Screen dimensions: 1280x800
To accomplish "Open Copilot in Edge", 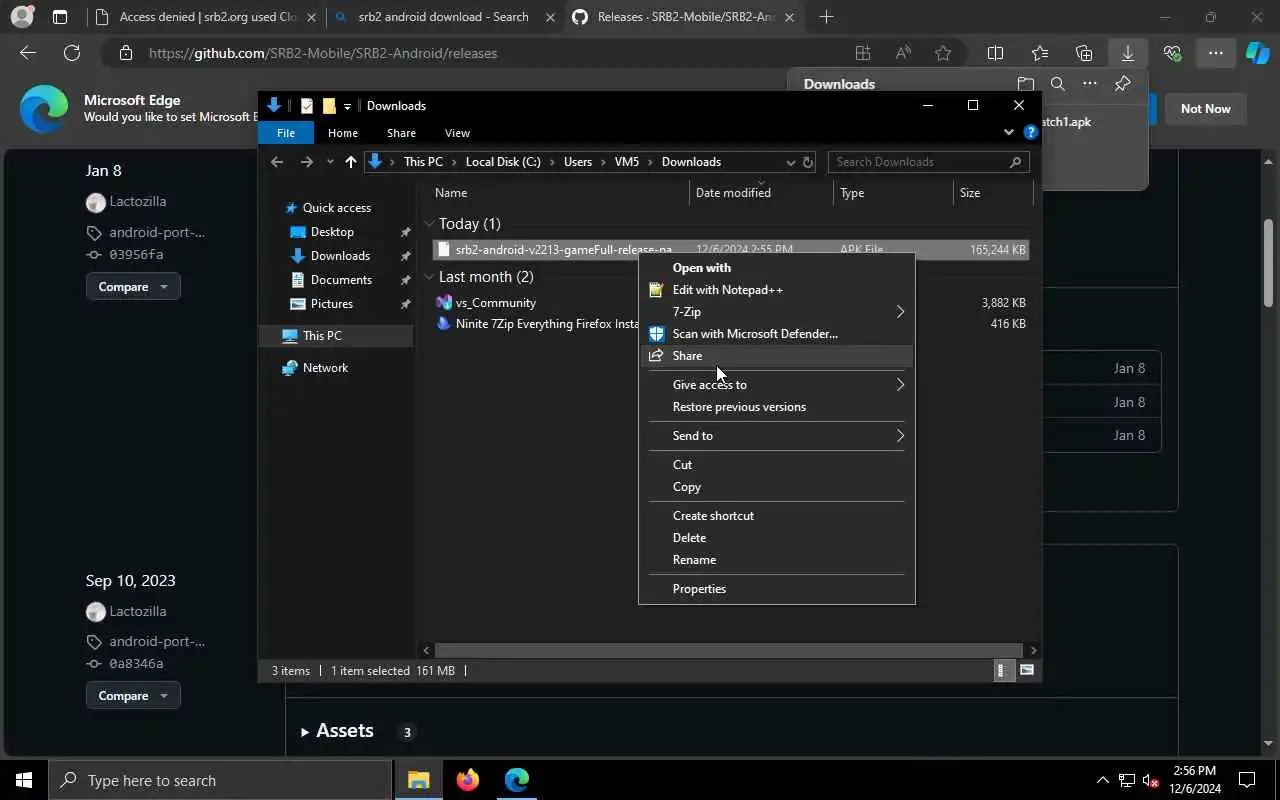I will [1257, 53].
